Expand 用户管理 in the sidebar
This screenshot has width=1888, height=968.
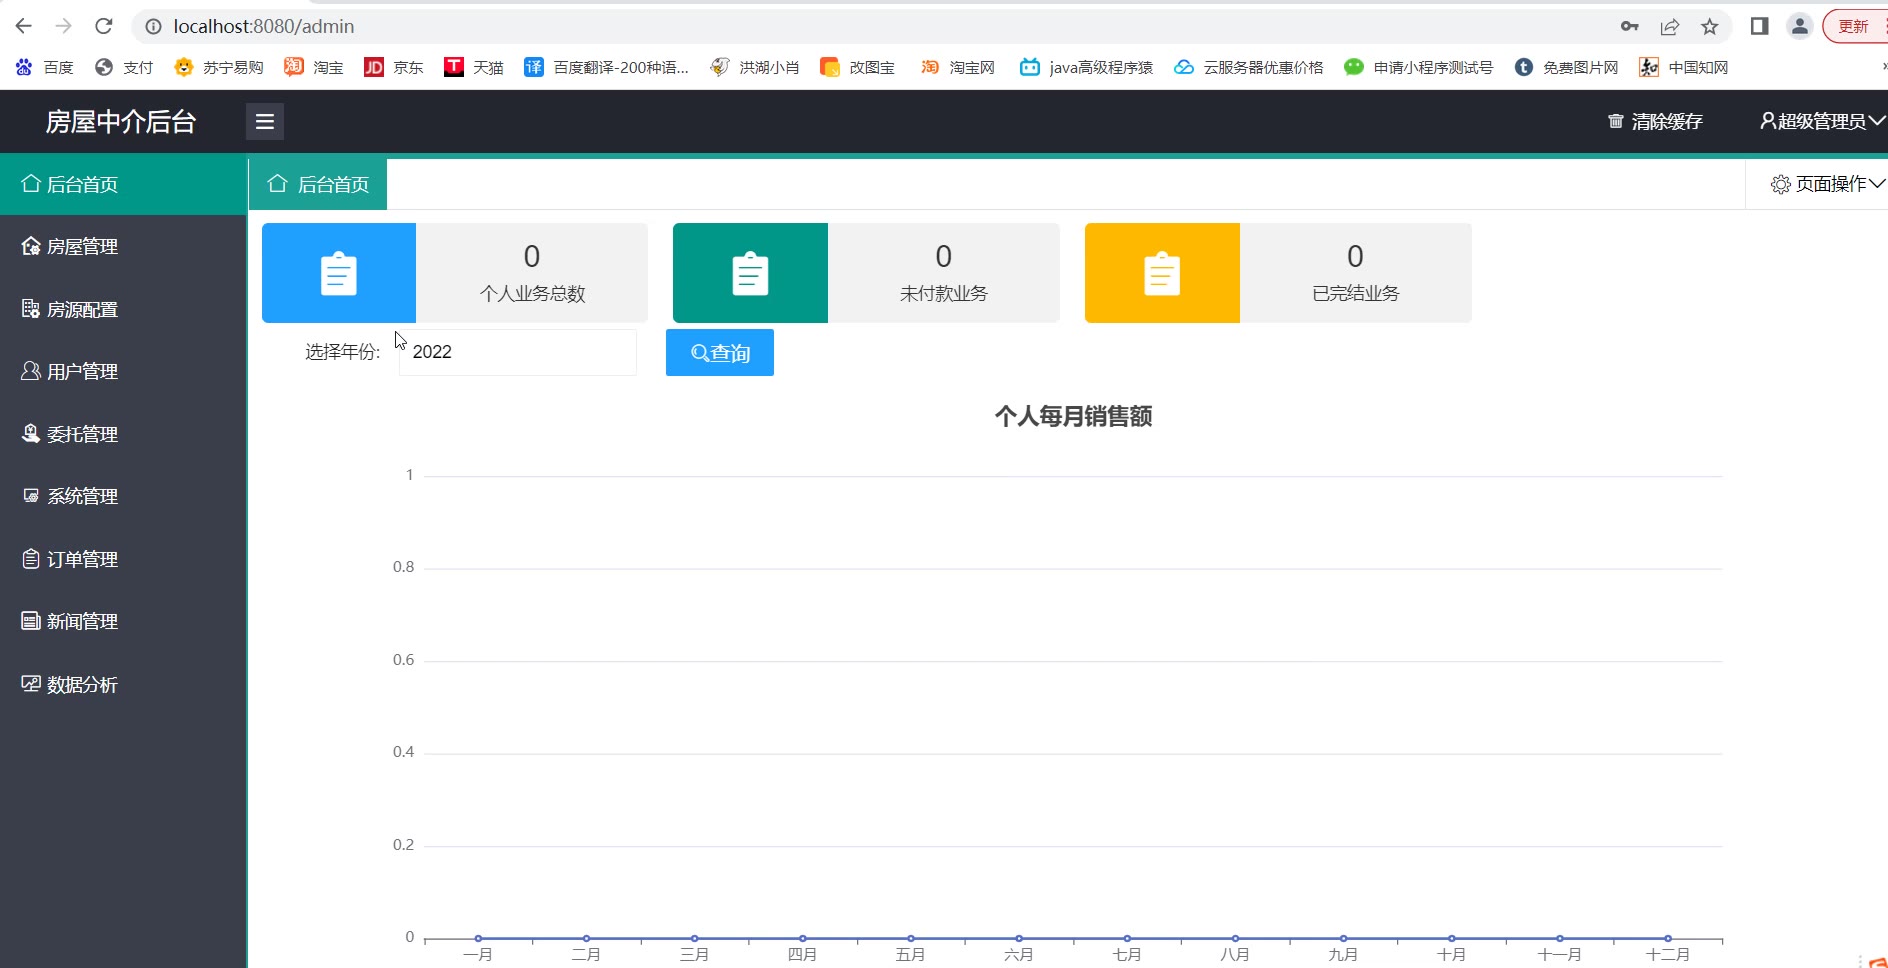point(123,371)
